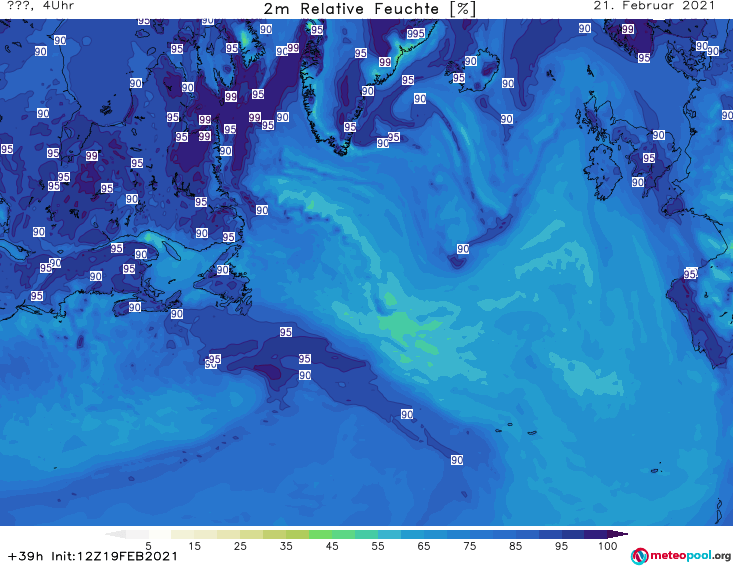
Task: Click the legend value '15'
Action: tap(194, 546)
